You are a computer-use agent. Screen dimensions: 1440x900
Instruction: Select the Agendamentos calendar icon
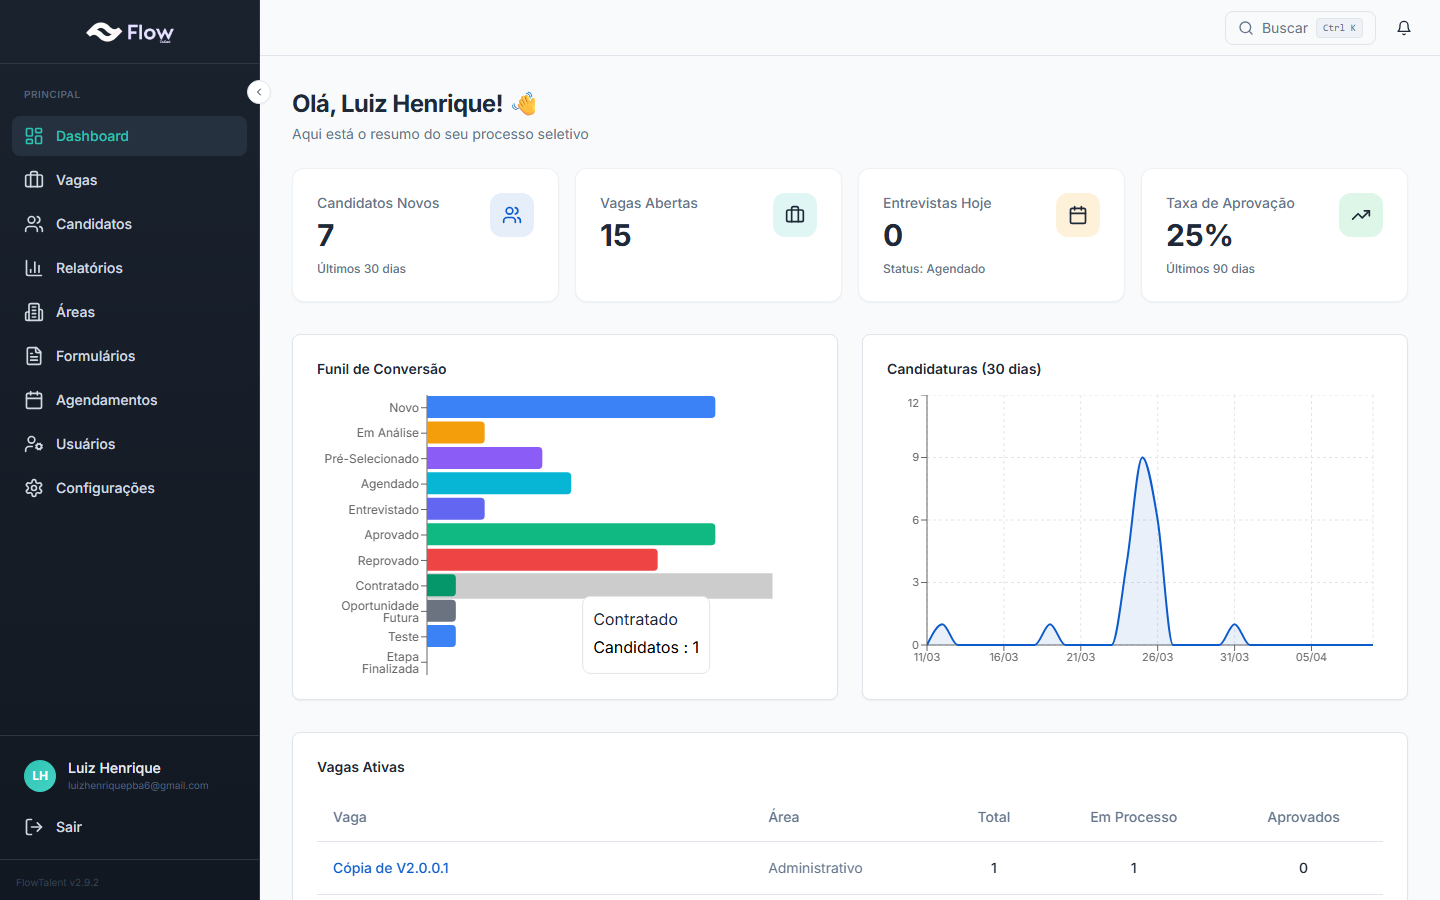[33, 400]
